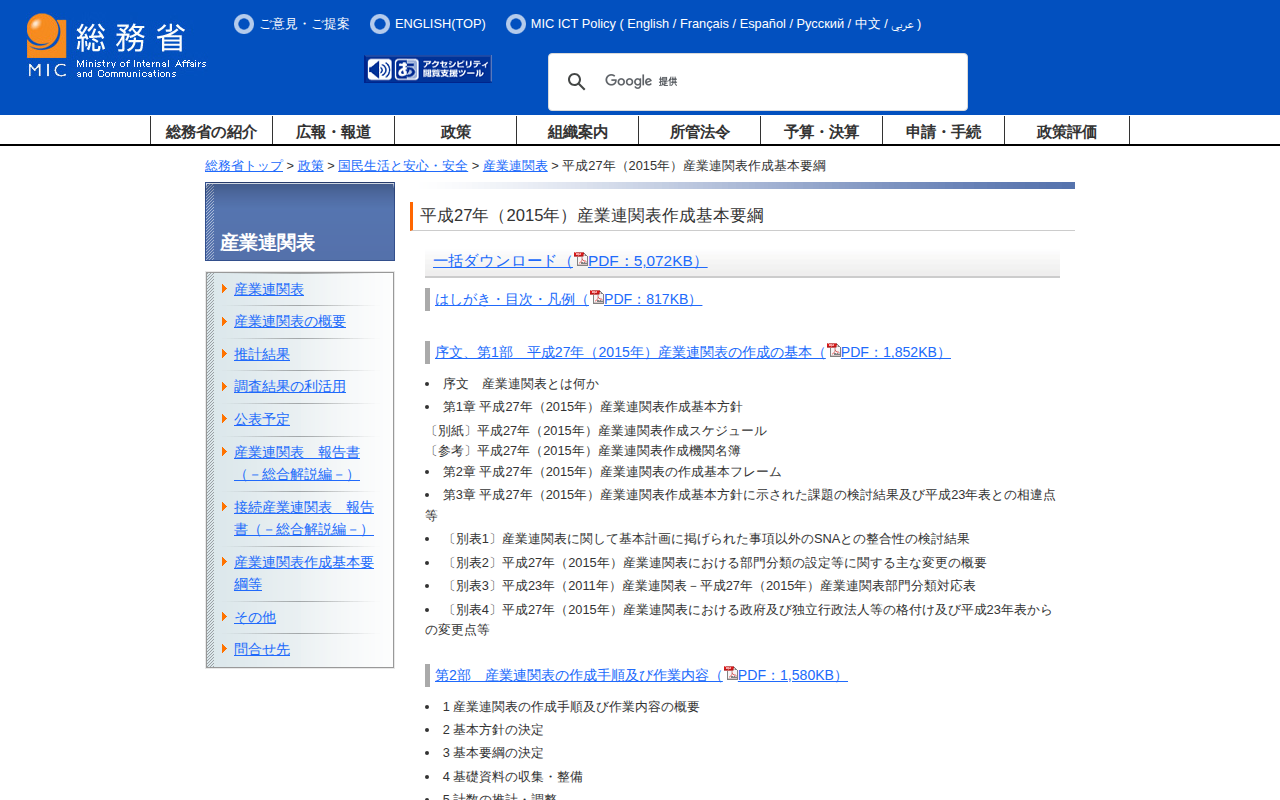Click PDF icon for 第2部 link
Image resolution: width=1280 pixels, height=800 pixels.
(x=730, y=673)
